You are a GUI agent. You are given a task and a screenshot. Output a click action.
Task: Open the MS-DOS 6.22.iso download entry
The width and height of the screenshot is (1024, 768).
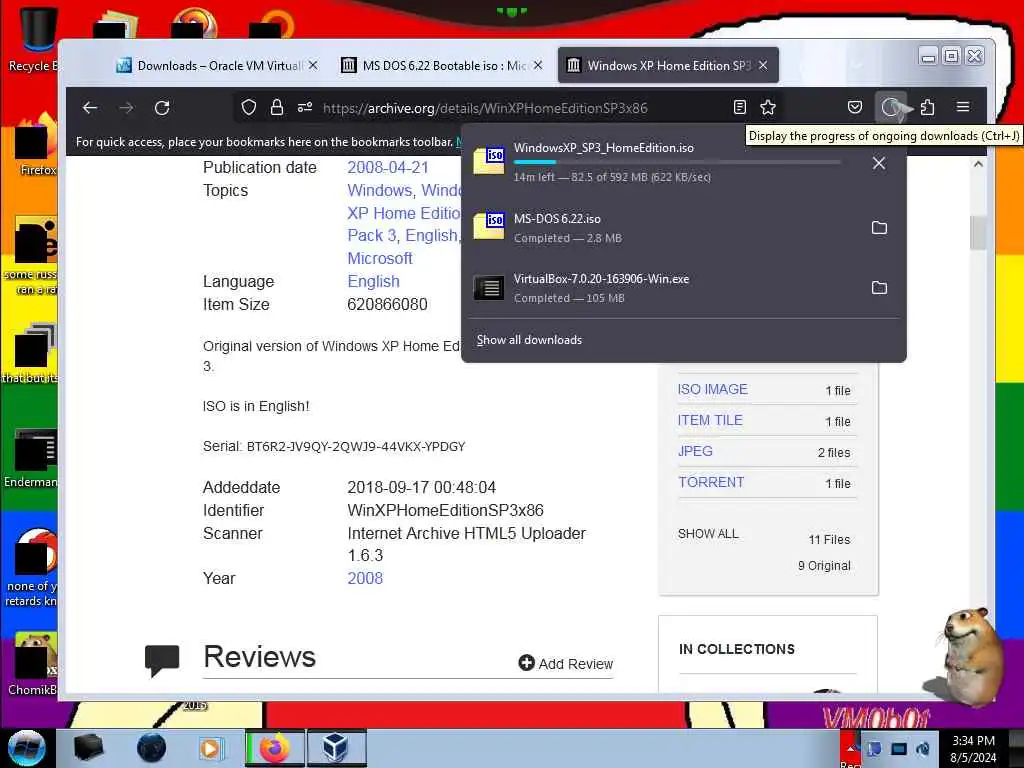click(663, 228)
